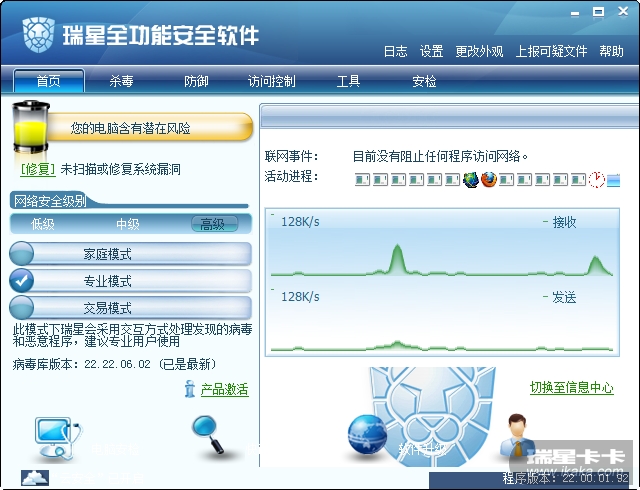The image size is (640, 490).
Task: Click the 产品激活 product activation link
Action: [224, 389]
